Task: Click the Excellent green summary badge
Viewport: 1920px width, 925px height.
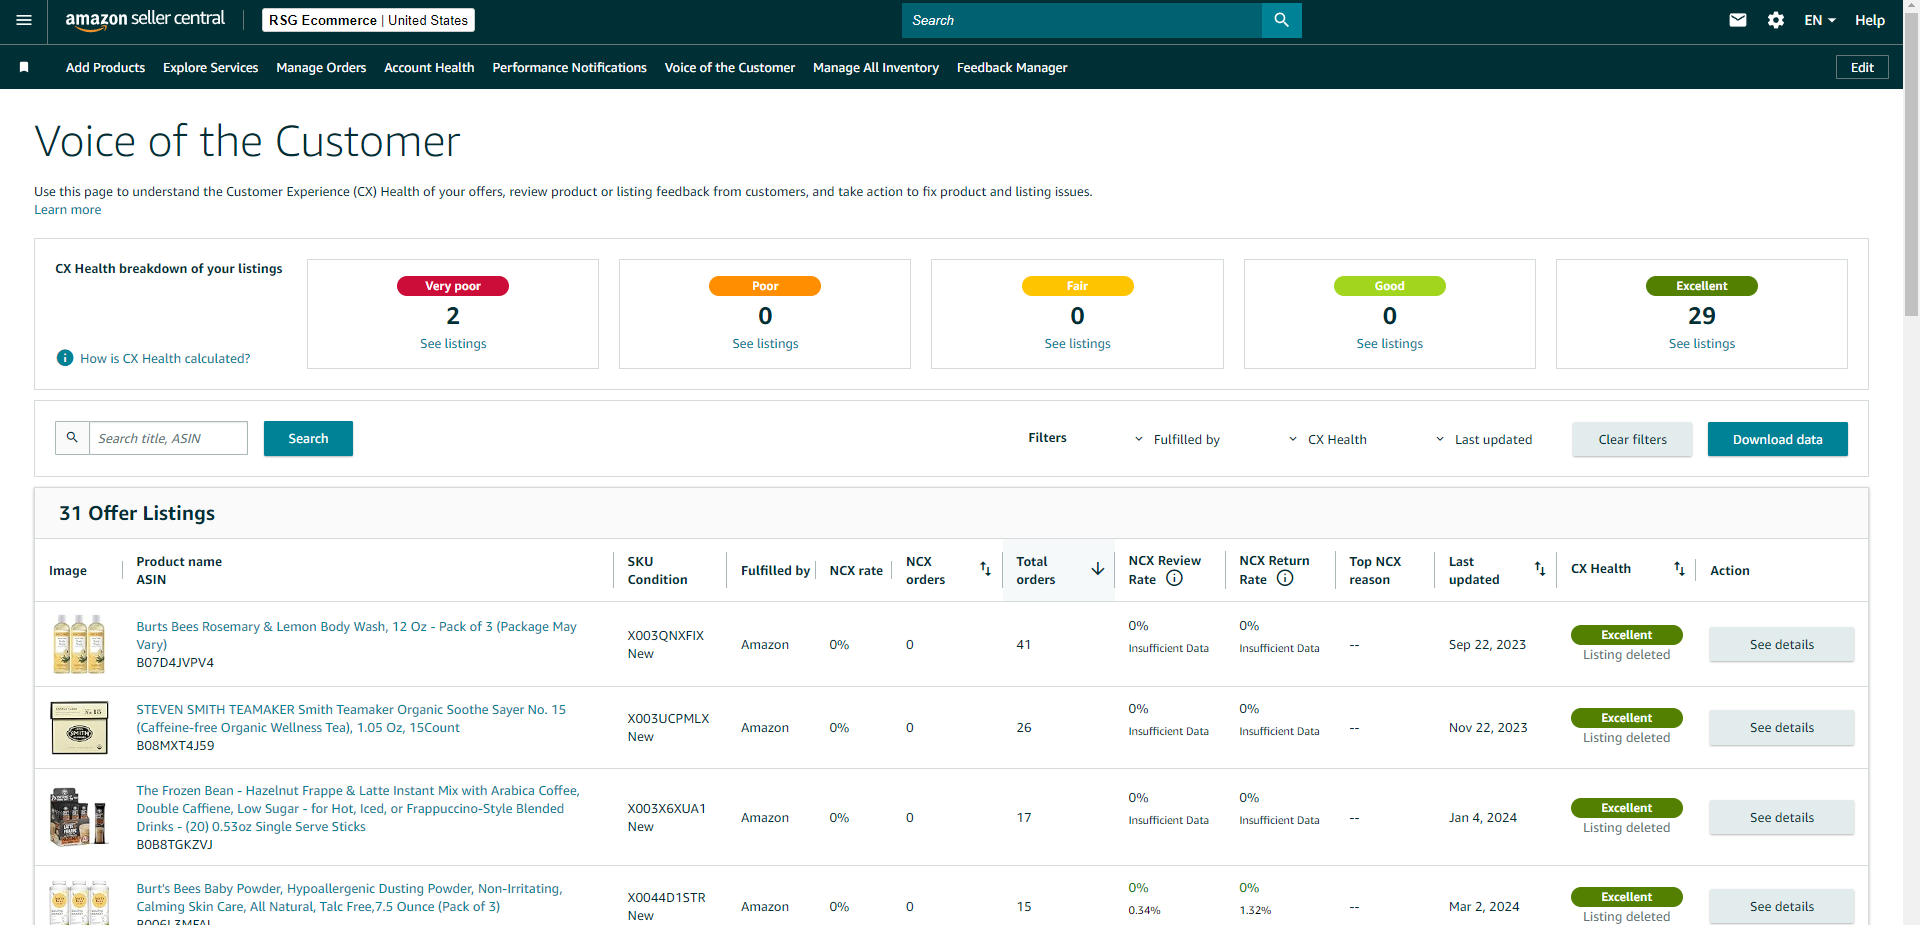Action: coord(1702,286)
